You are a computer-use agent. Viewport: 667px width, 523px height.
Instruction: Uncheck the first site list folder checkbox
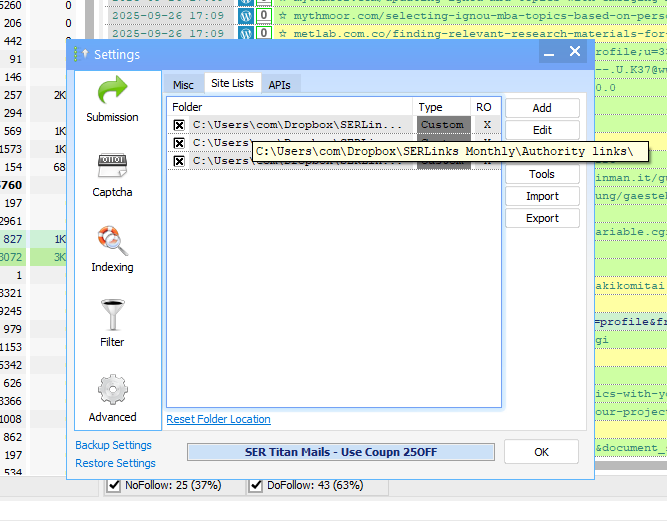tap(179, 125)
